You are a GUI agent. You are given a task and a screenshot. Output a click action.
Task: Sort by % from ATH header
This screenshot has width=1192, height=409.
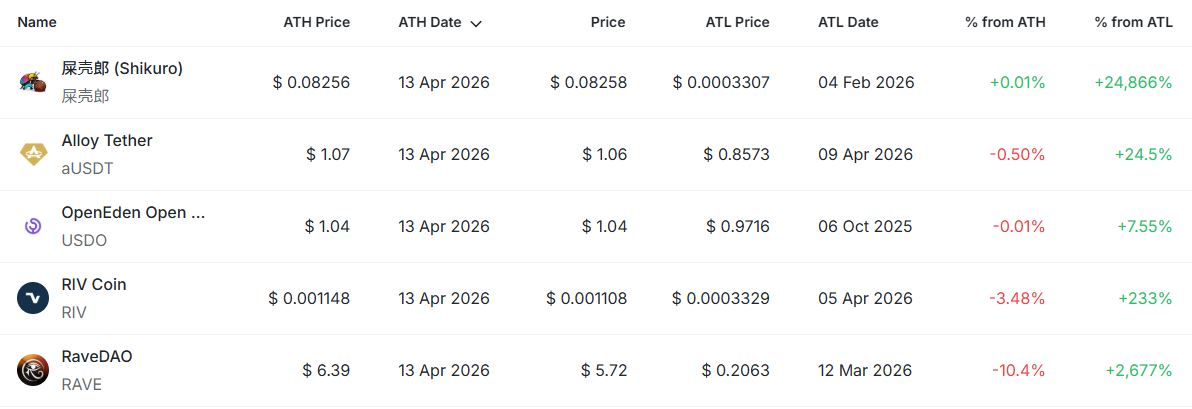pos(1005,22)
